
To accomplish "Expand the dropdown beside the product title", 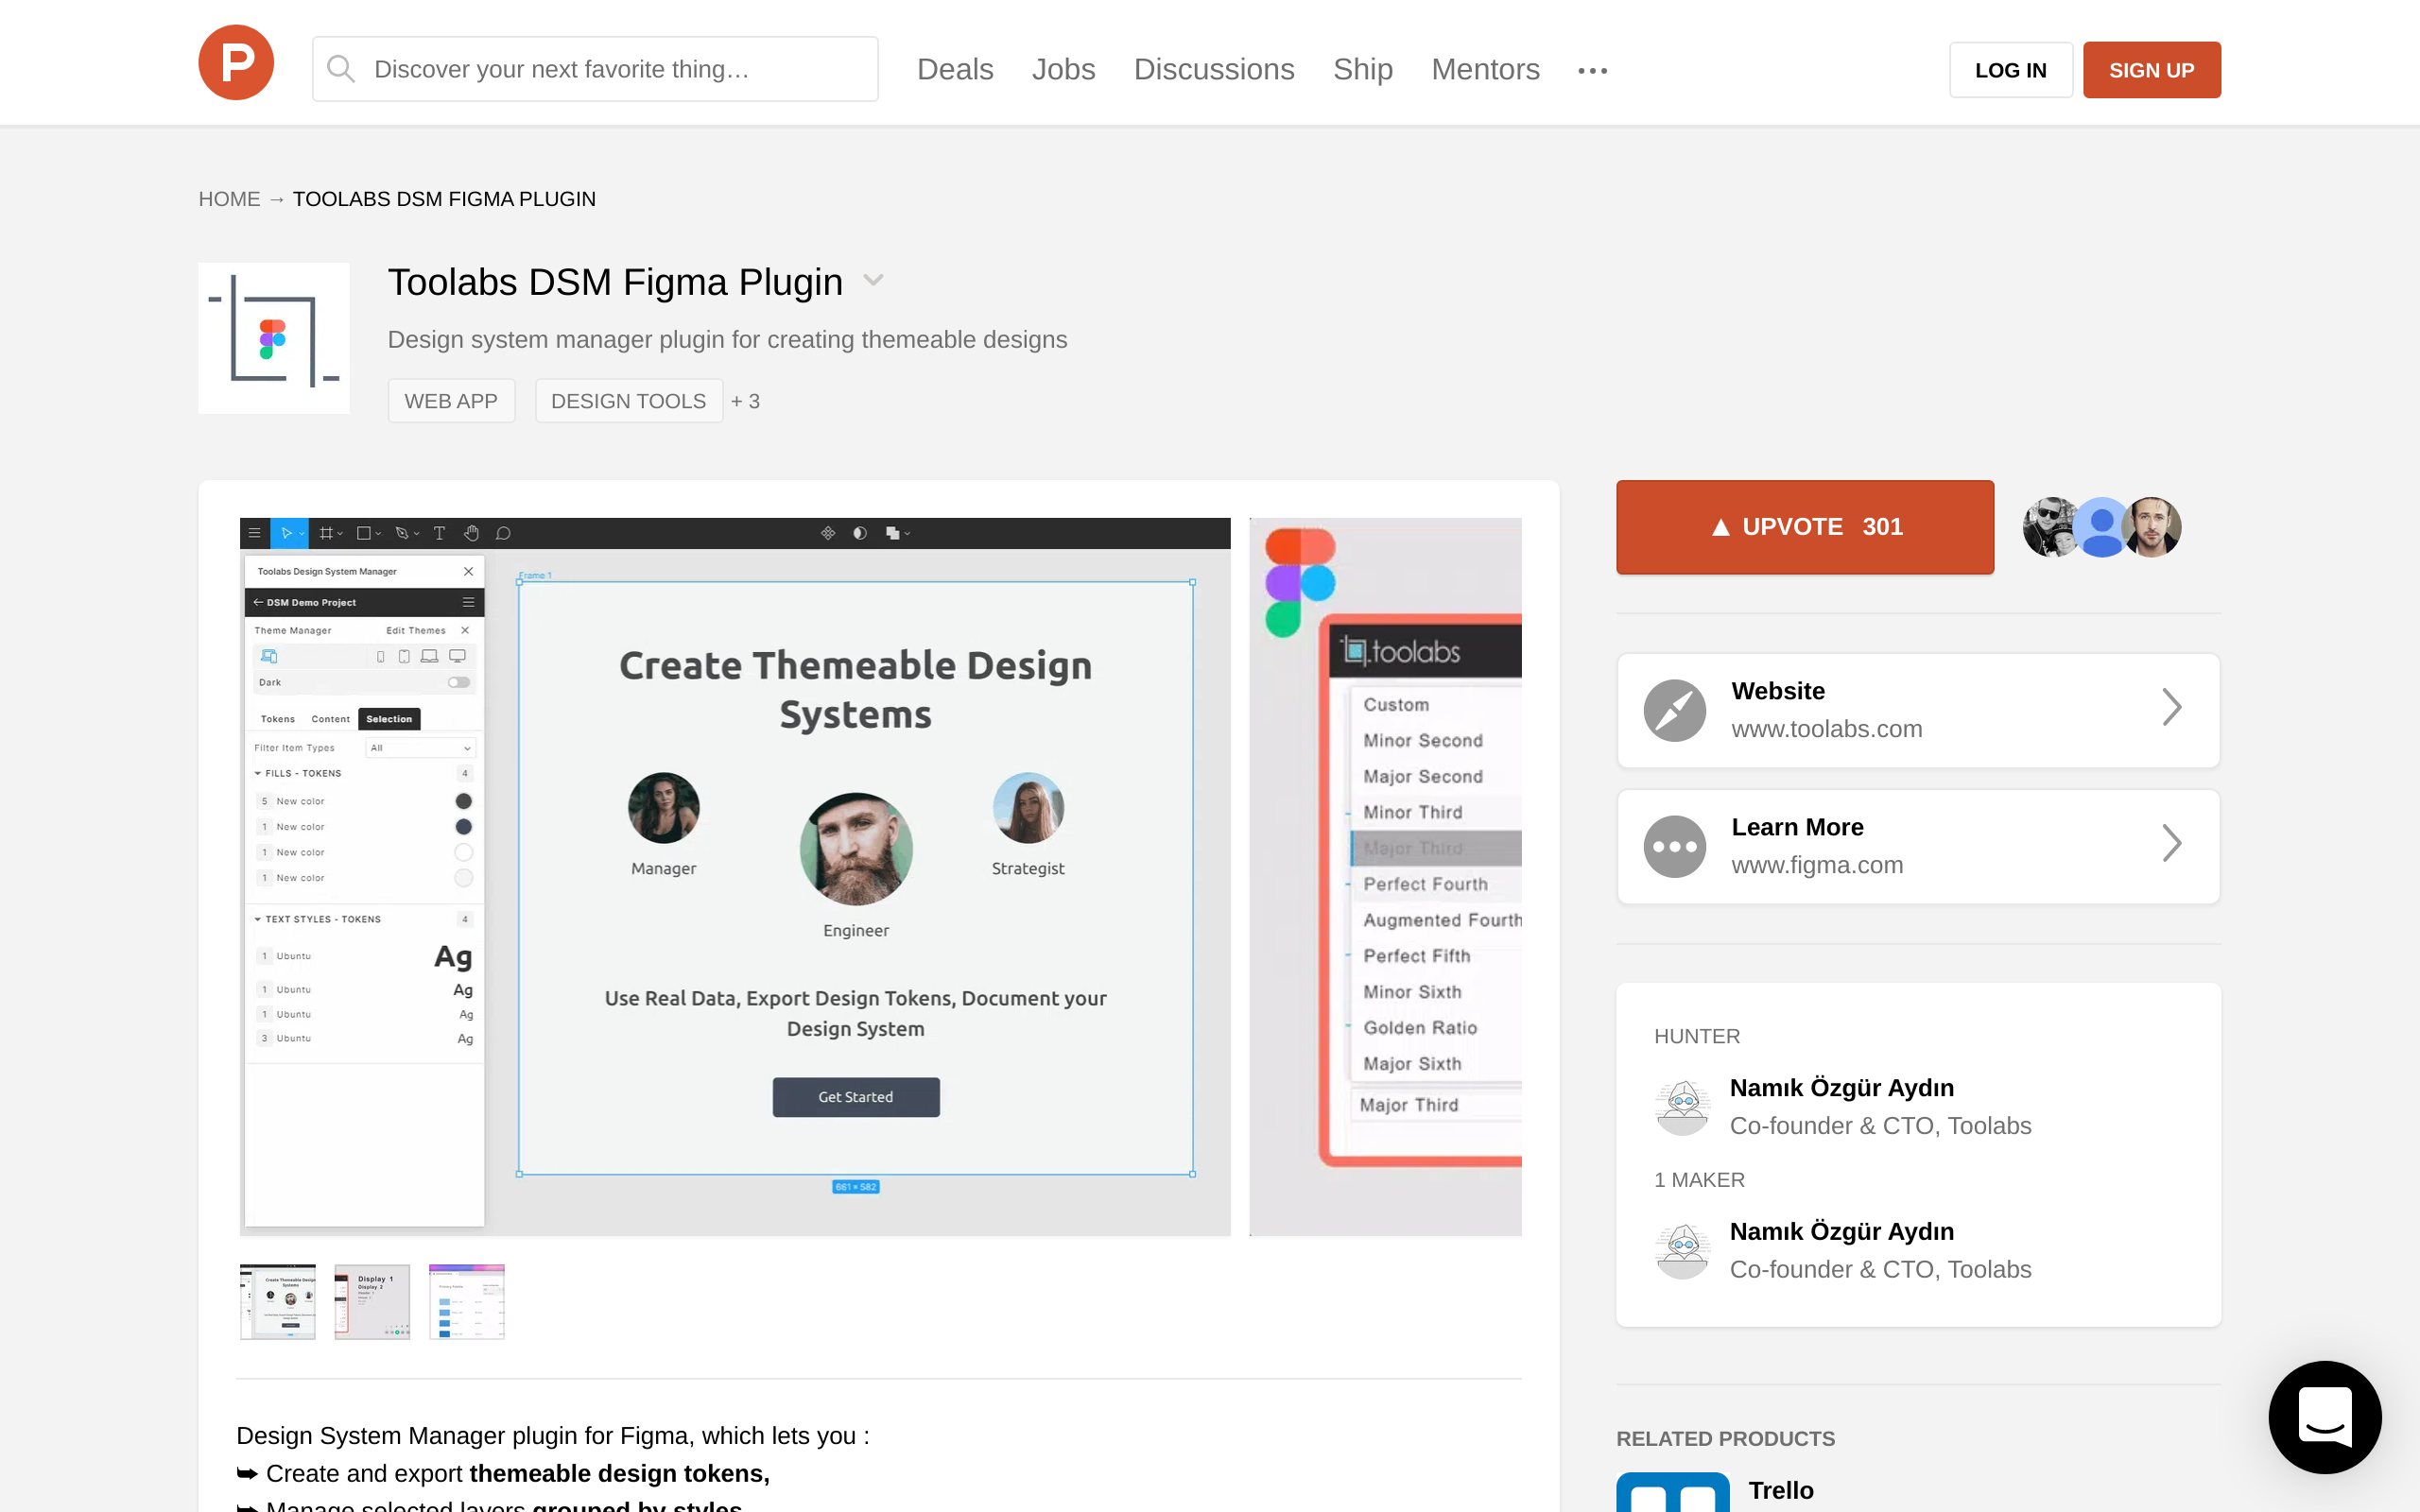I will [x=873, y=280].
